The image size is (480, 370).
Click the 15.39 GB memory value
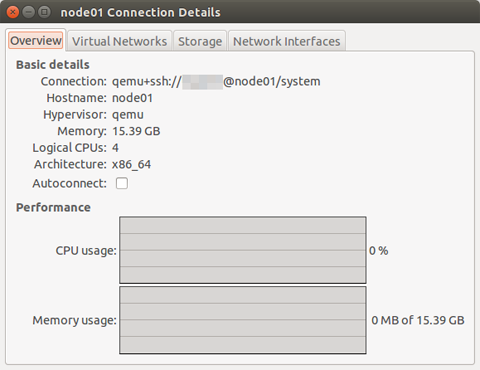coord(136,131)
